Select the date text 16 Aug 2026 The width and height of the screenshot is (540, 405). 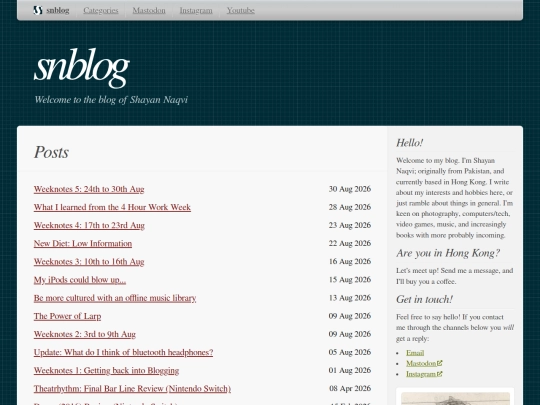tap(350, 262)
